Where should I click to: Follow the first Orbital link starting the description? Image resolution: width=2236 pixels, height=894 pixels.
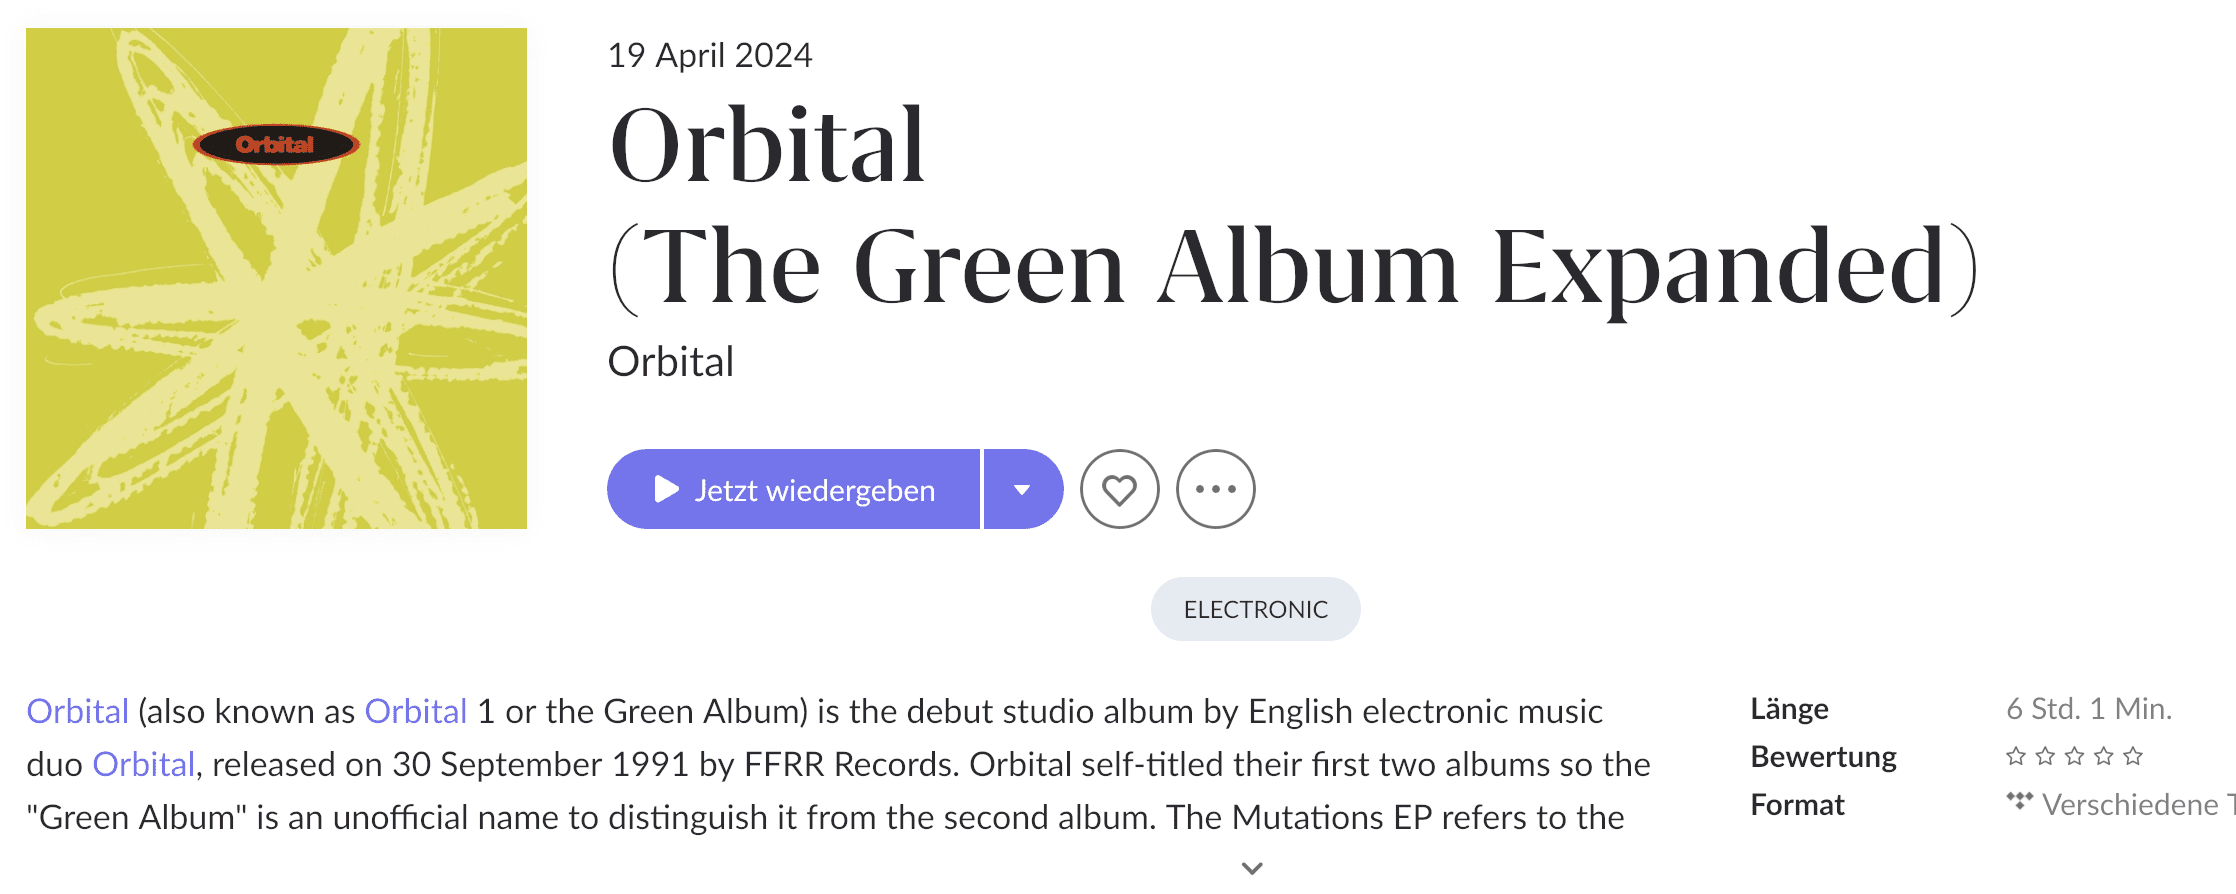77,711
